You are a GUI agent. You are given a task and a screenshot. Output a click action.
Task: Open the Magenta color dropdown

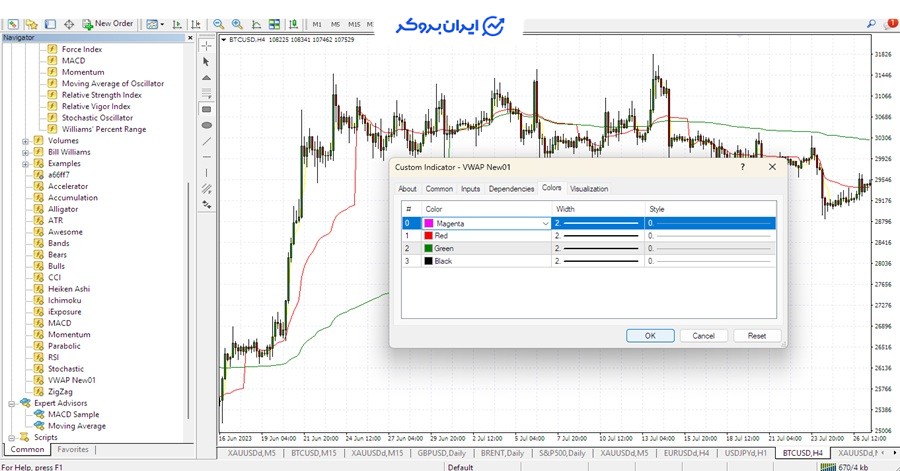point(545,224)
